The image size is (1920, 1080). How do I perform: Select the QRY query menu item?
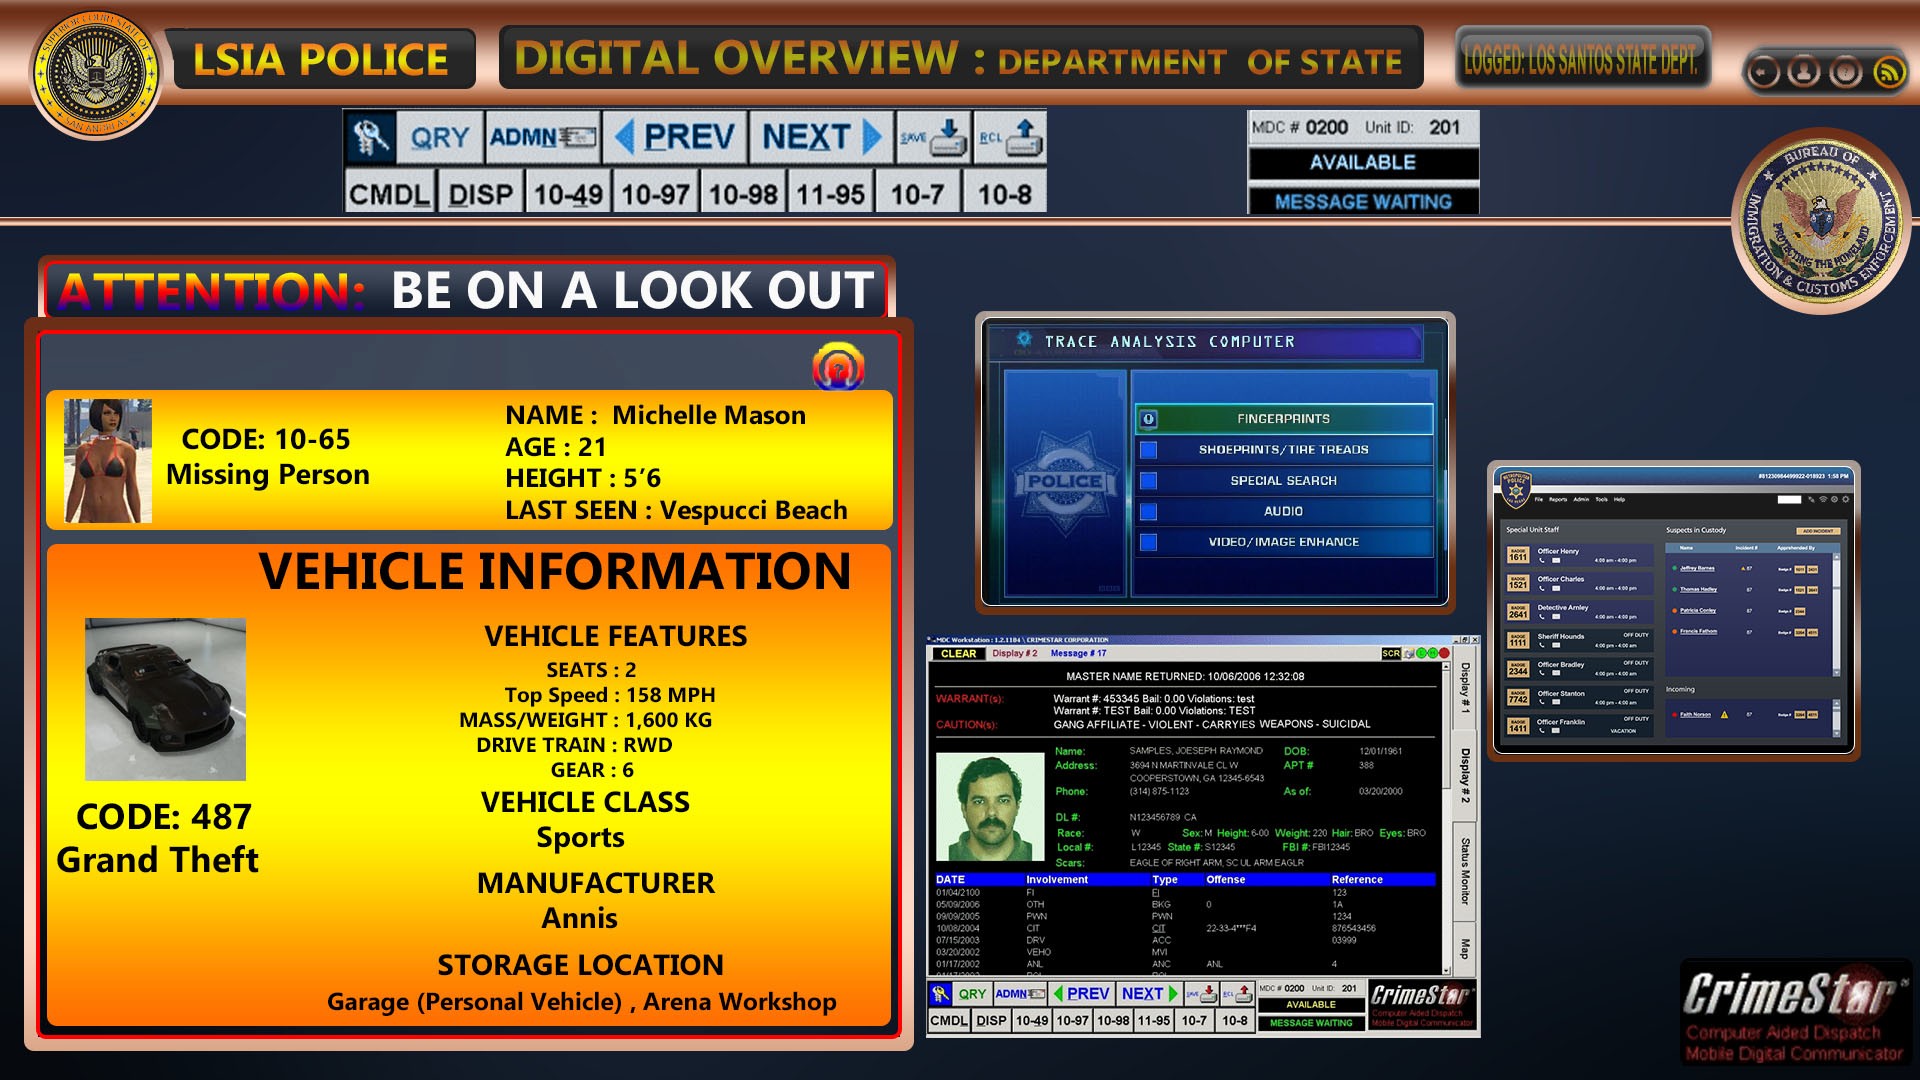(x=440, y=137)
